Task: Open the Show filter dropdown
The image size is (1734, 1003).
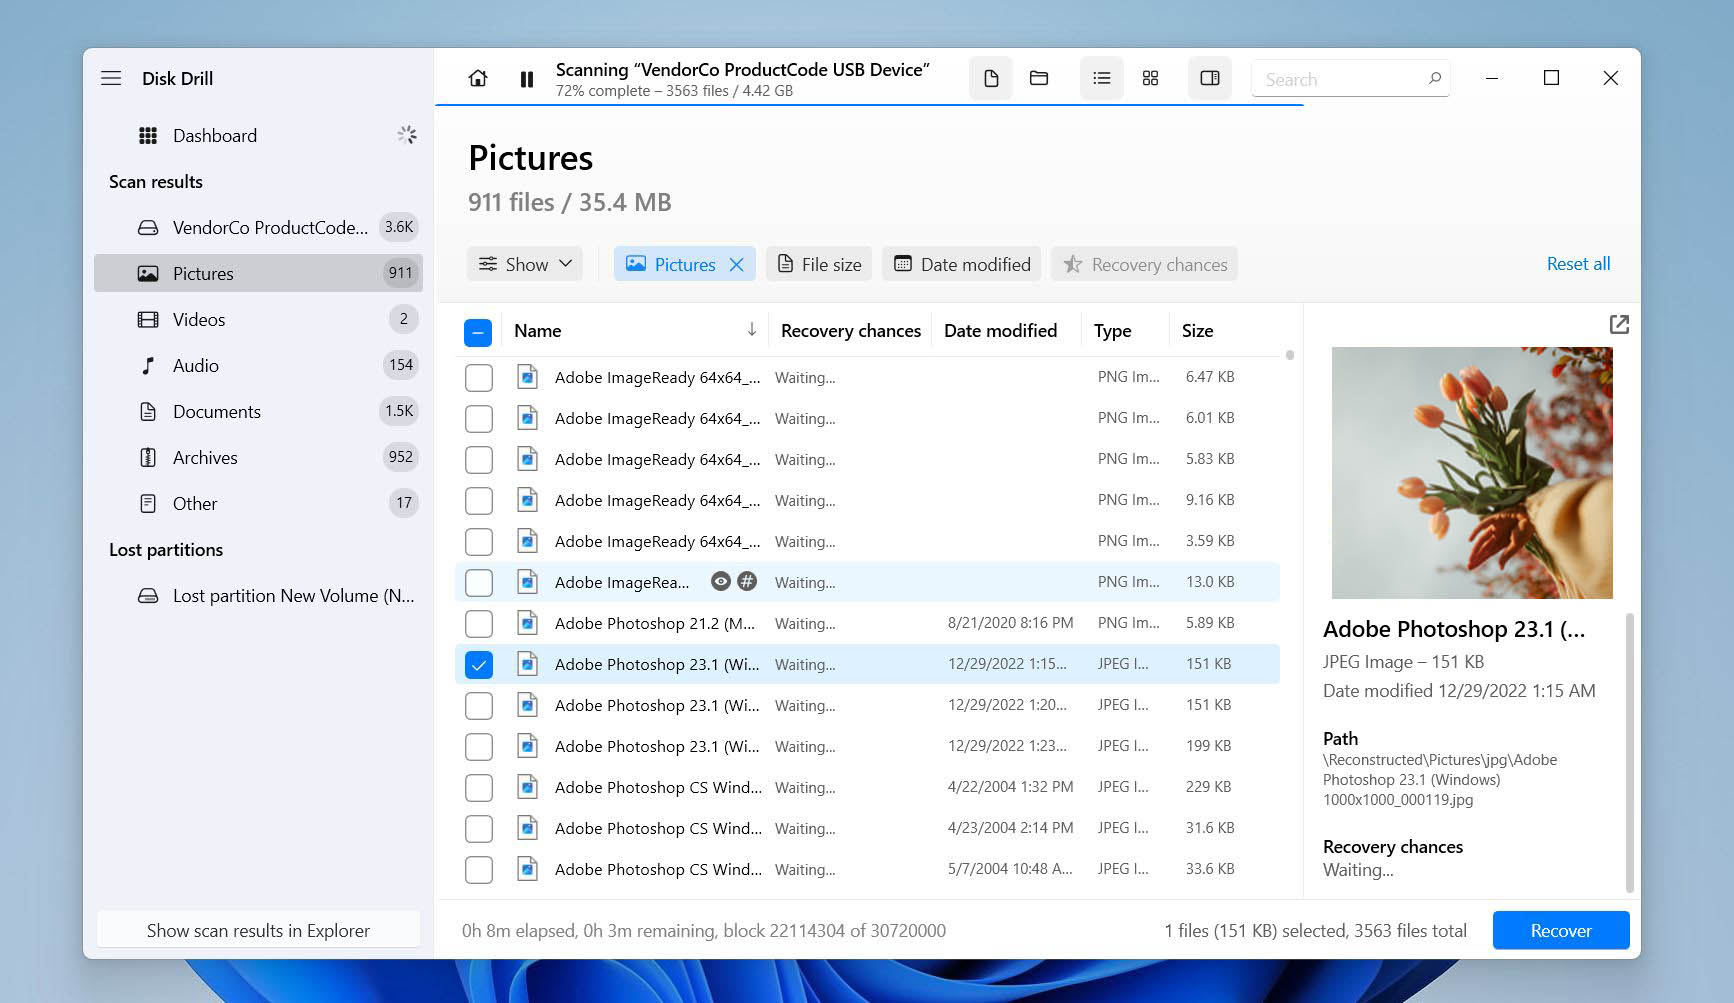Action: 525,264
